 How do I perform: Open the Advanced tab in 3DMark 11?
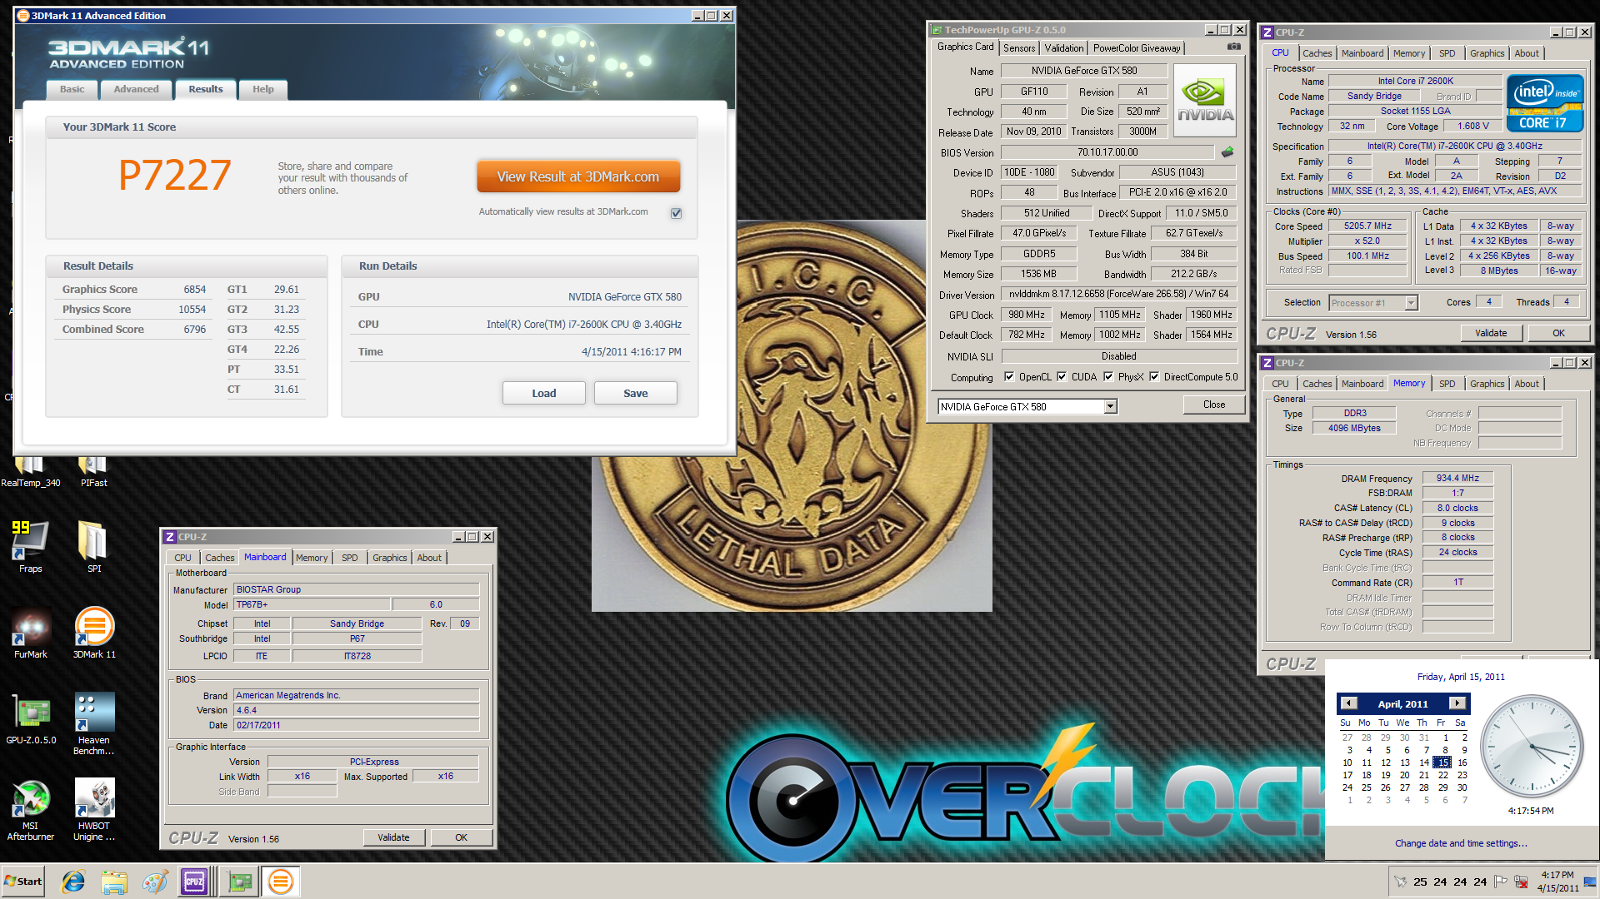pyautogui.click(x=136, y=89)
